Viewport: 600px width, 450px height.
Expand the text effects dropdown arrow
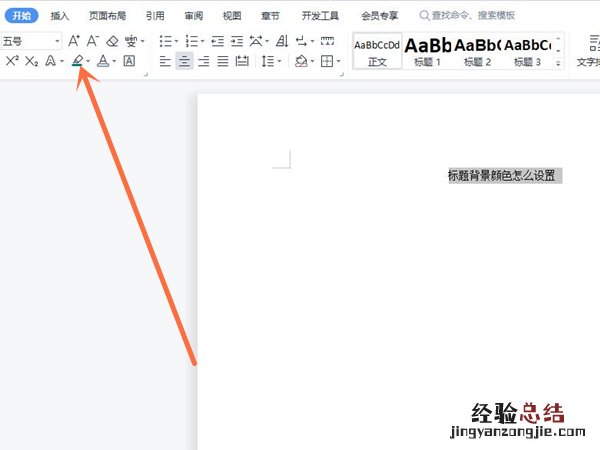coord(62,61)
